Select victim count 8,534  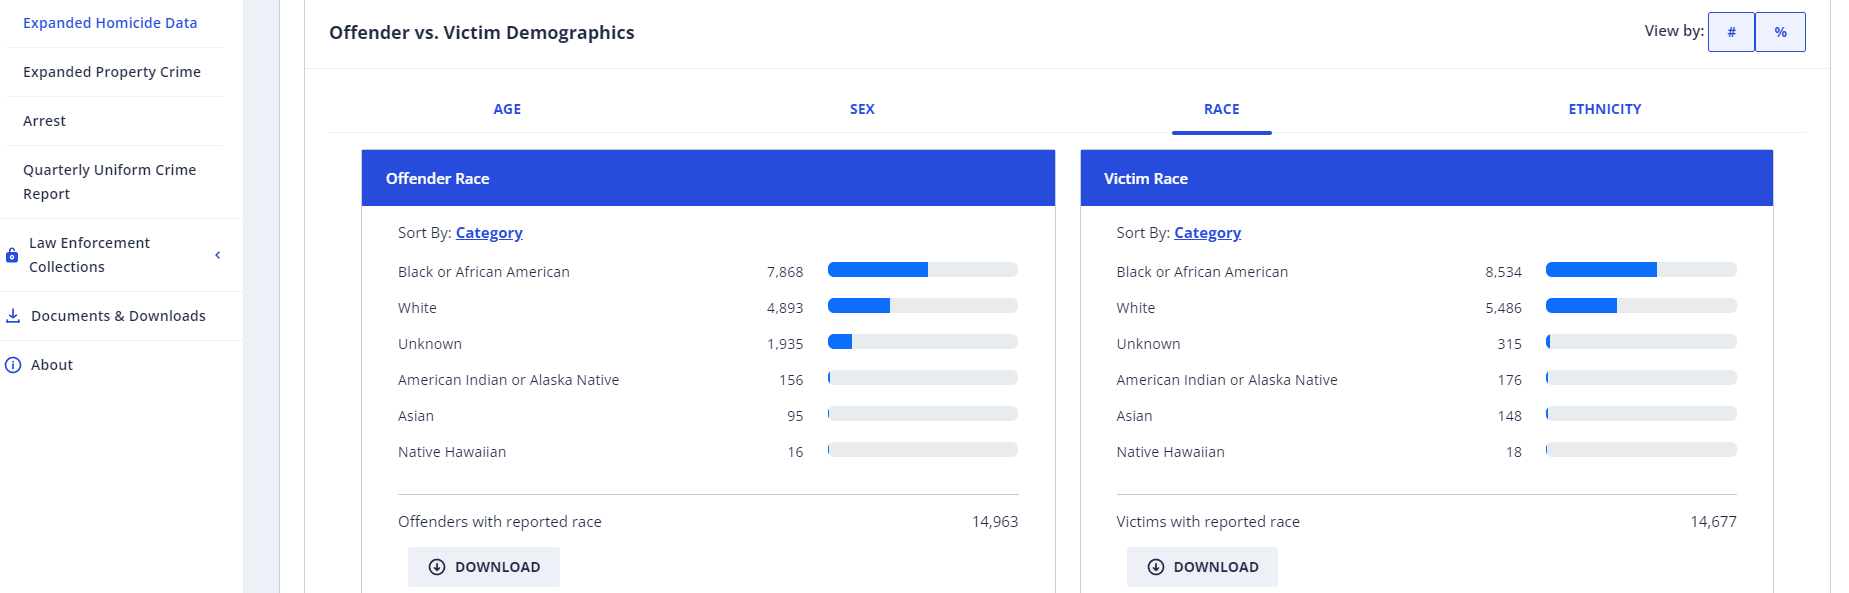tap(1503, 272)
